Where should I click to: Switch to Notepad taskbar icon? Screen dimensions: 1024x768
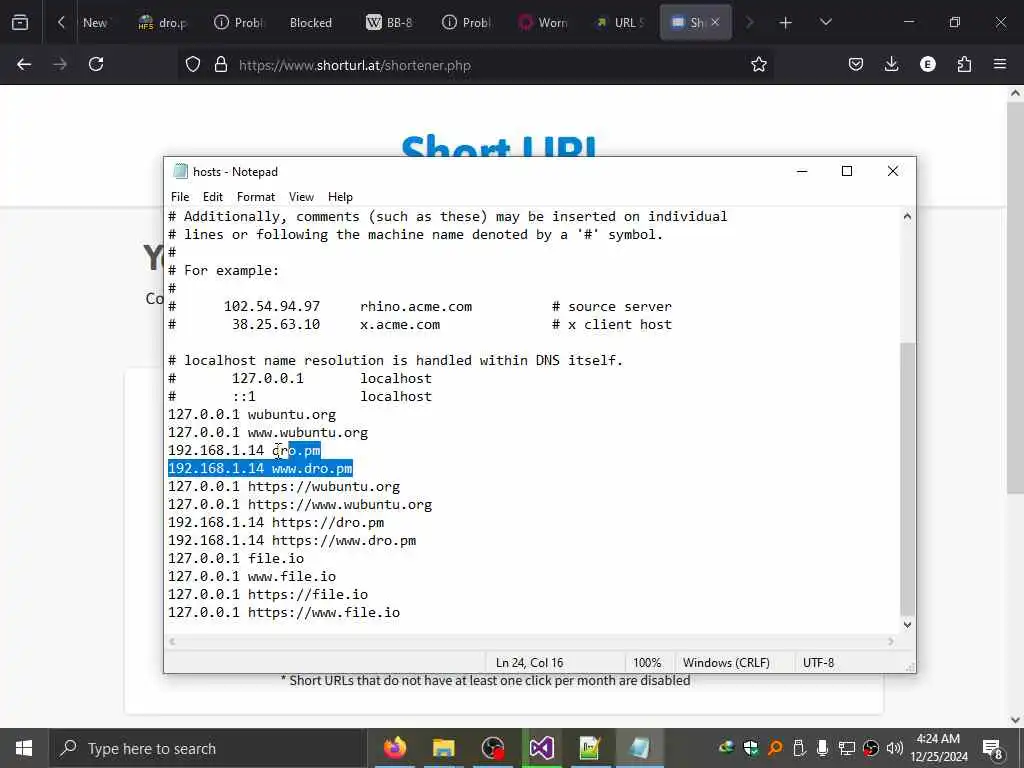639,748
